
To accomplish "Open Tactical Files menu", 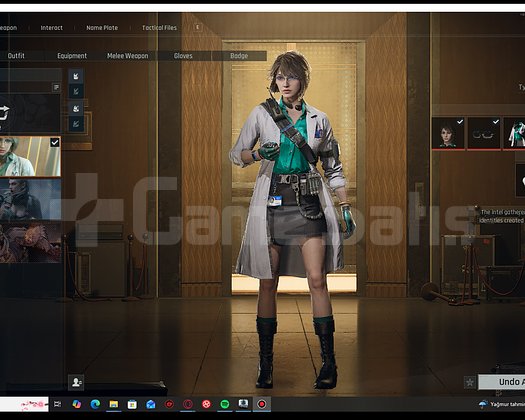I will click(159, 28).
